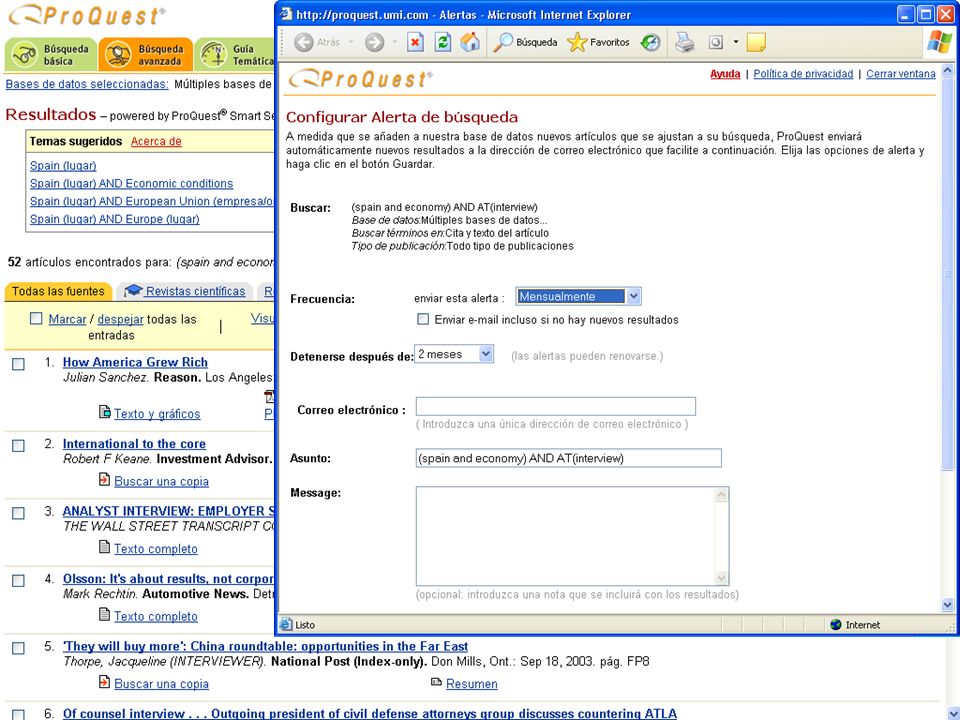Open the Búsqueda avanzada tab
Screen dimensions: 960x720
point(146,54)
